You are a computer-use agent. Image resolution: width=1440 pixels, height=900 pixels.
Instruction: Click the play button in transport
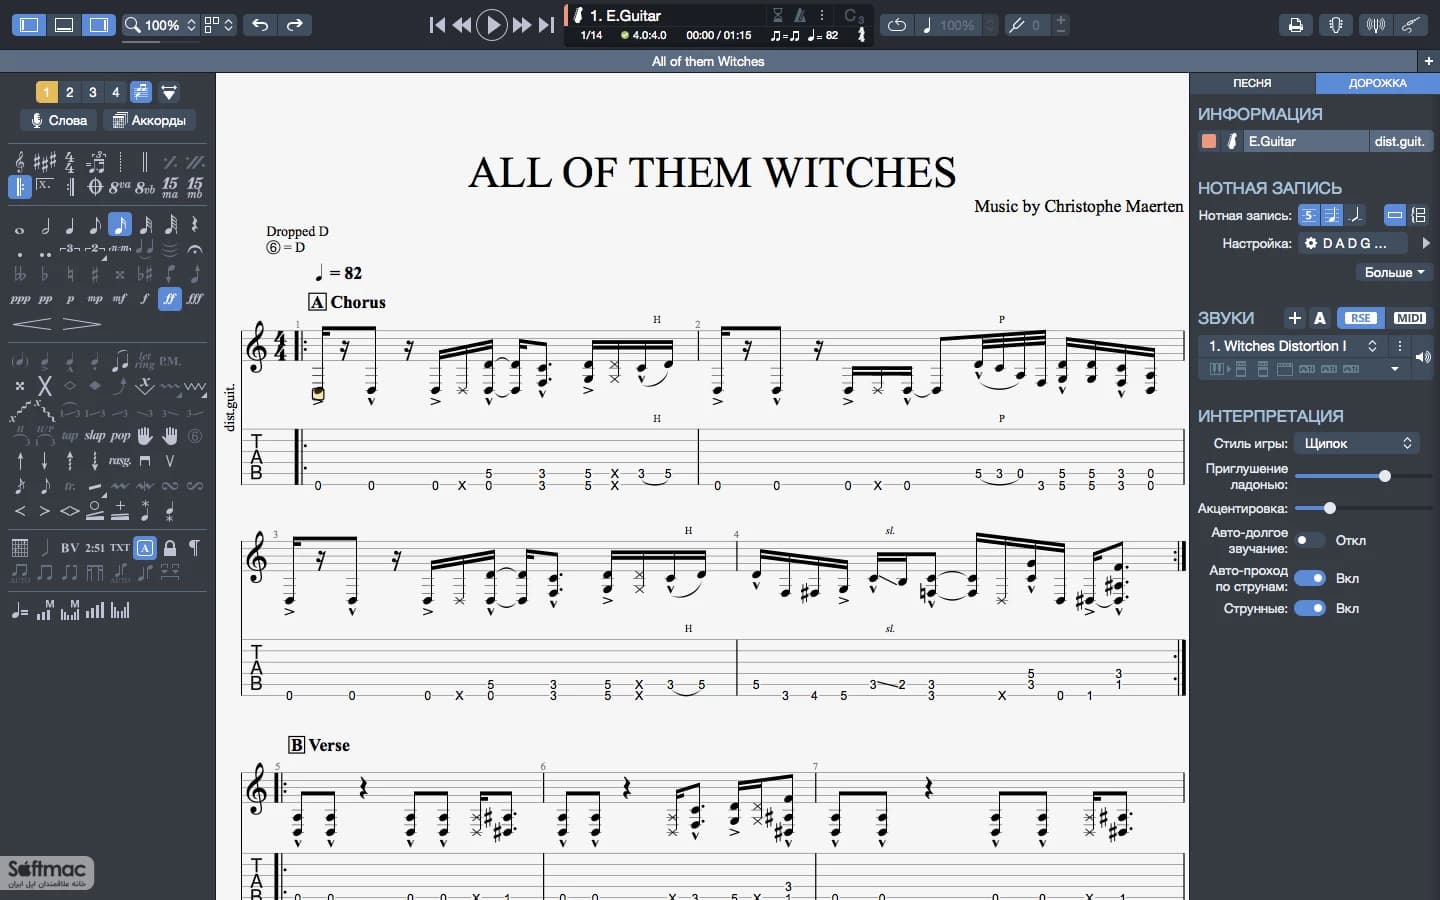point(492,25)
